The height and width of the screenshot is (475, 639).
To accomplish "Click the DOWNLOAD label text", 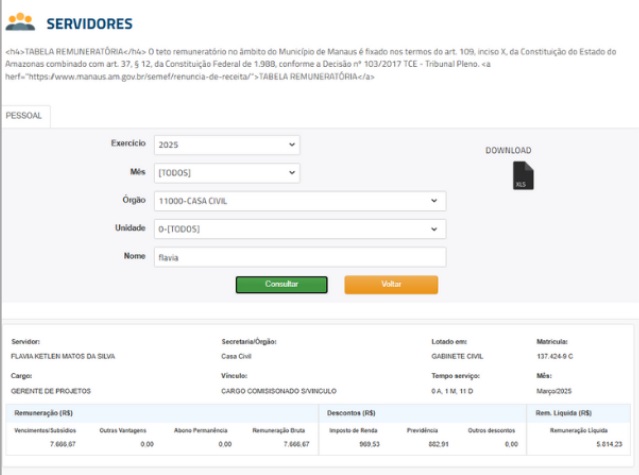I will click(508, 151).
